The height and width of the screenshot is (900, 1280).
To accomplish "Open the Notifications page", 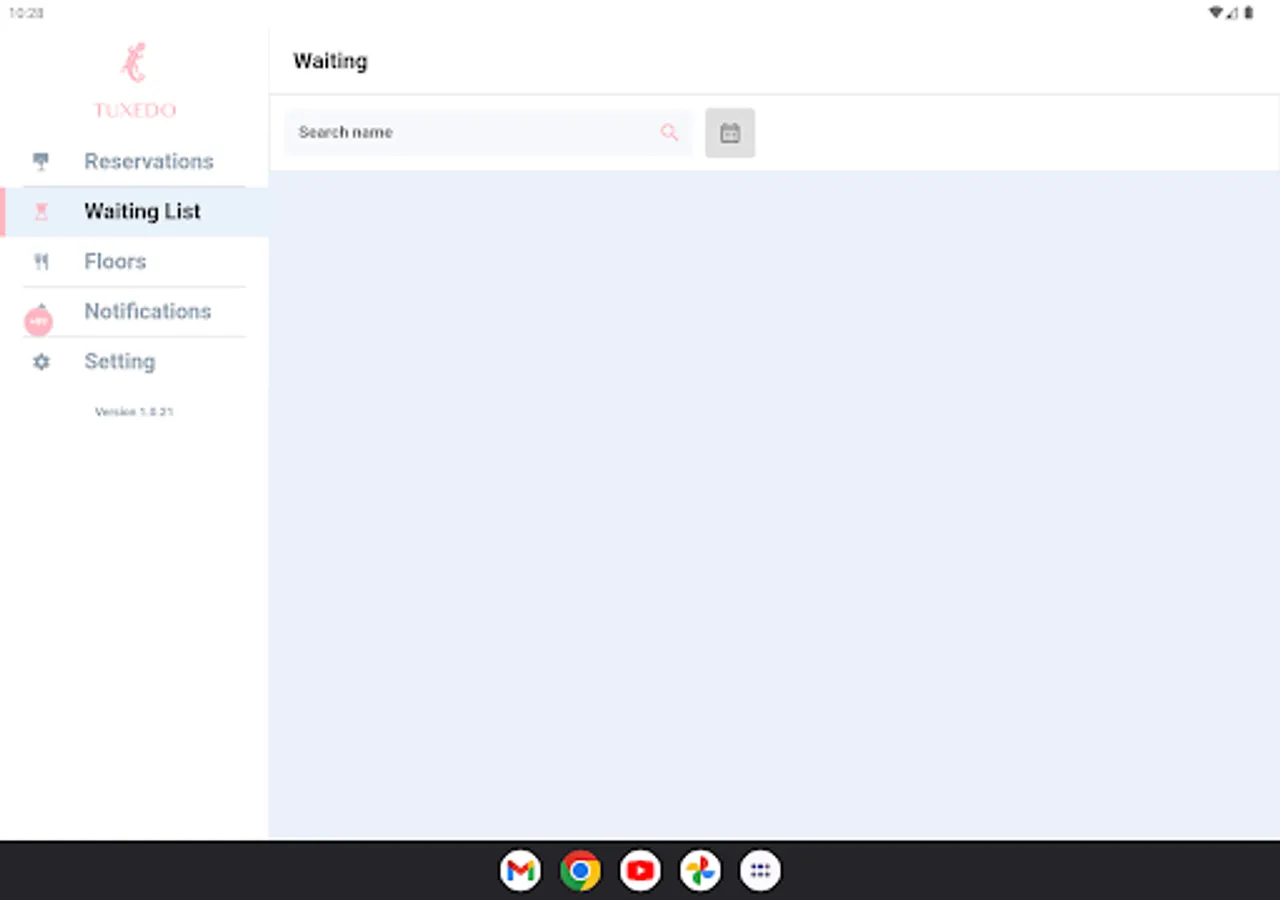I will tap(148, 311).
